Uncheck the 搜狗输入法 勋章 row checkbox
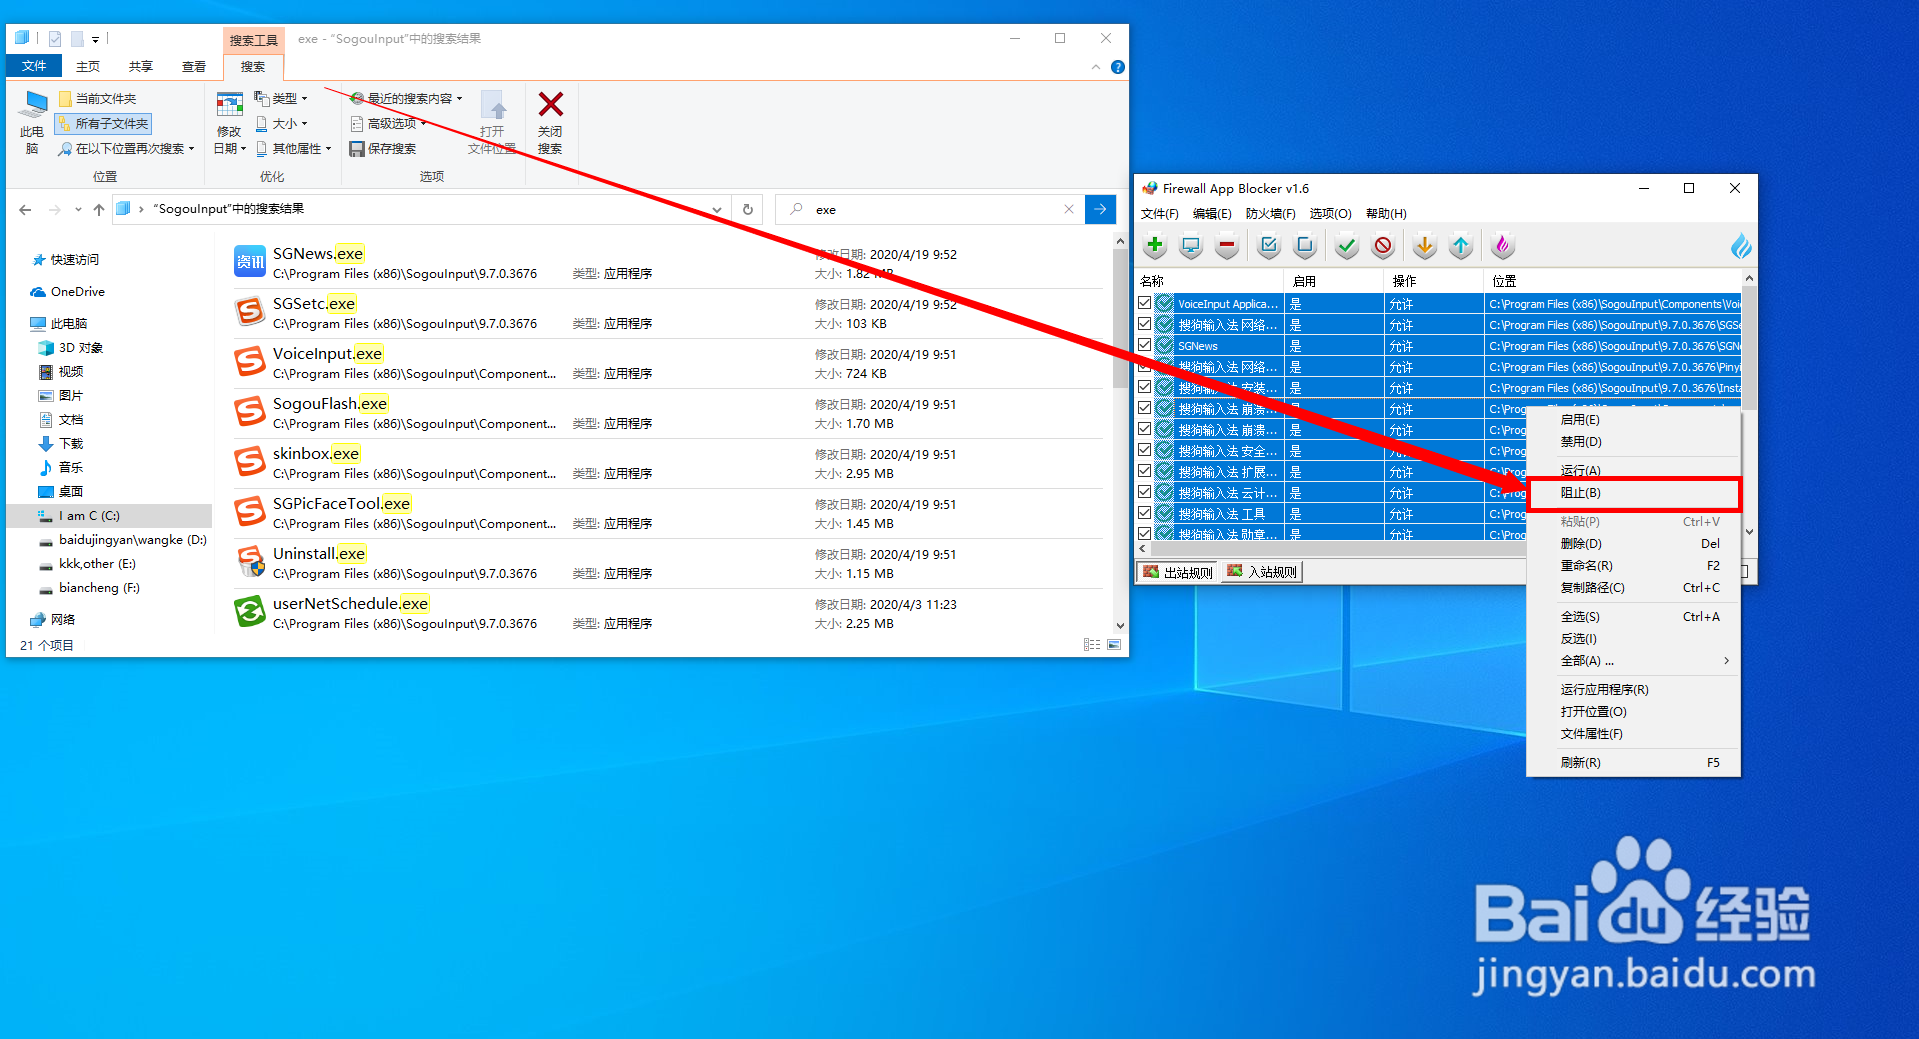The image size is (1919, 1039). point(1144,534)
